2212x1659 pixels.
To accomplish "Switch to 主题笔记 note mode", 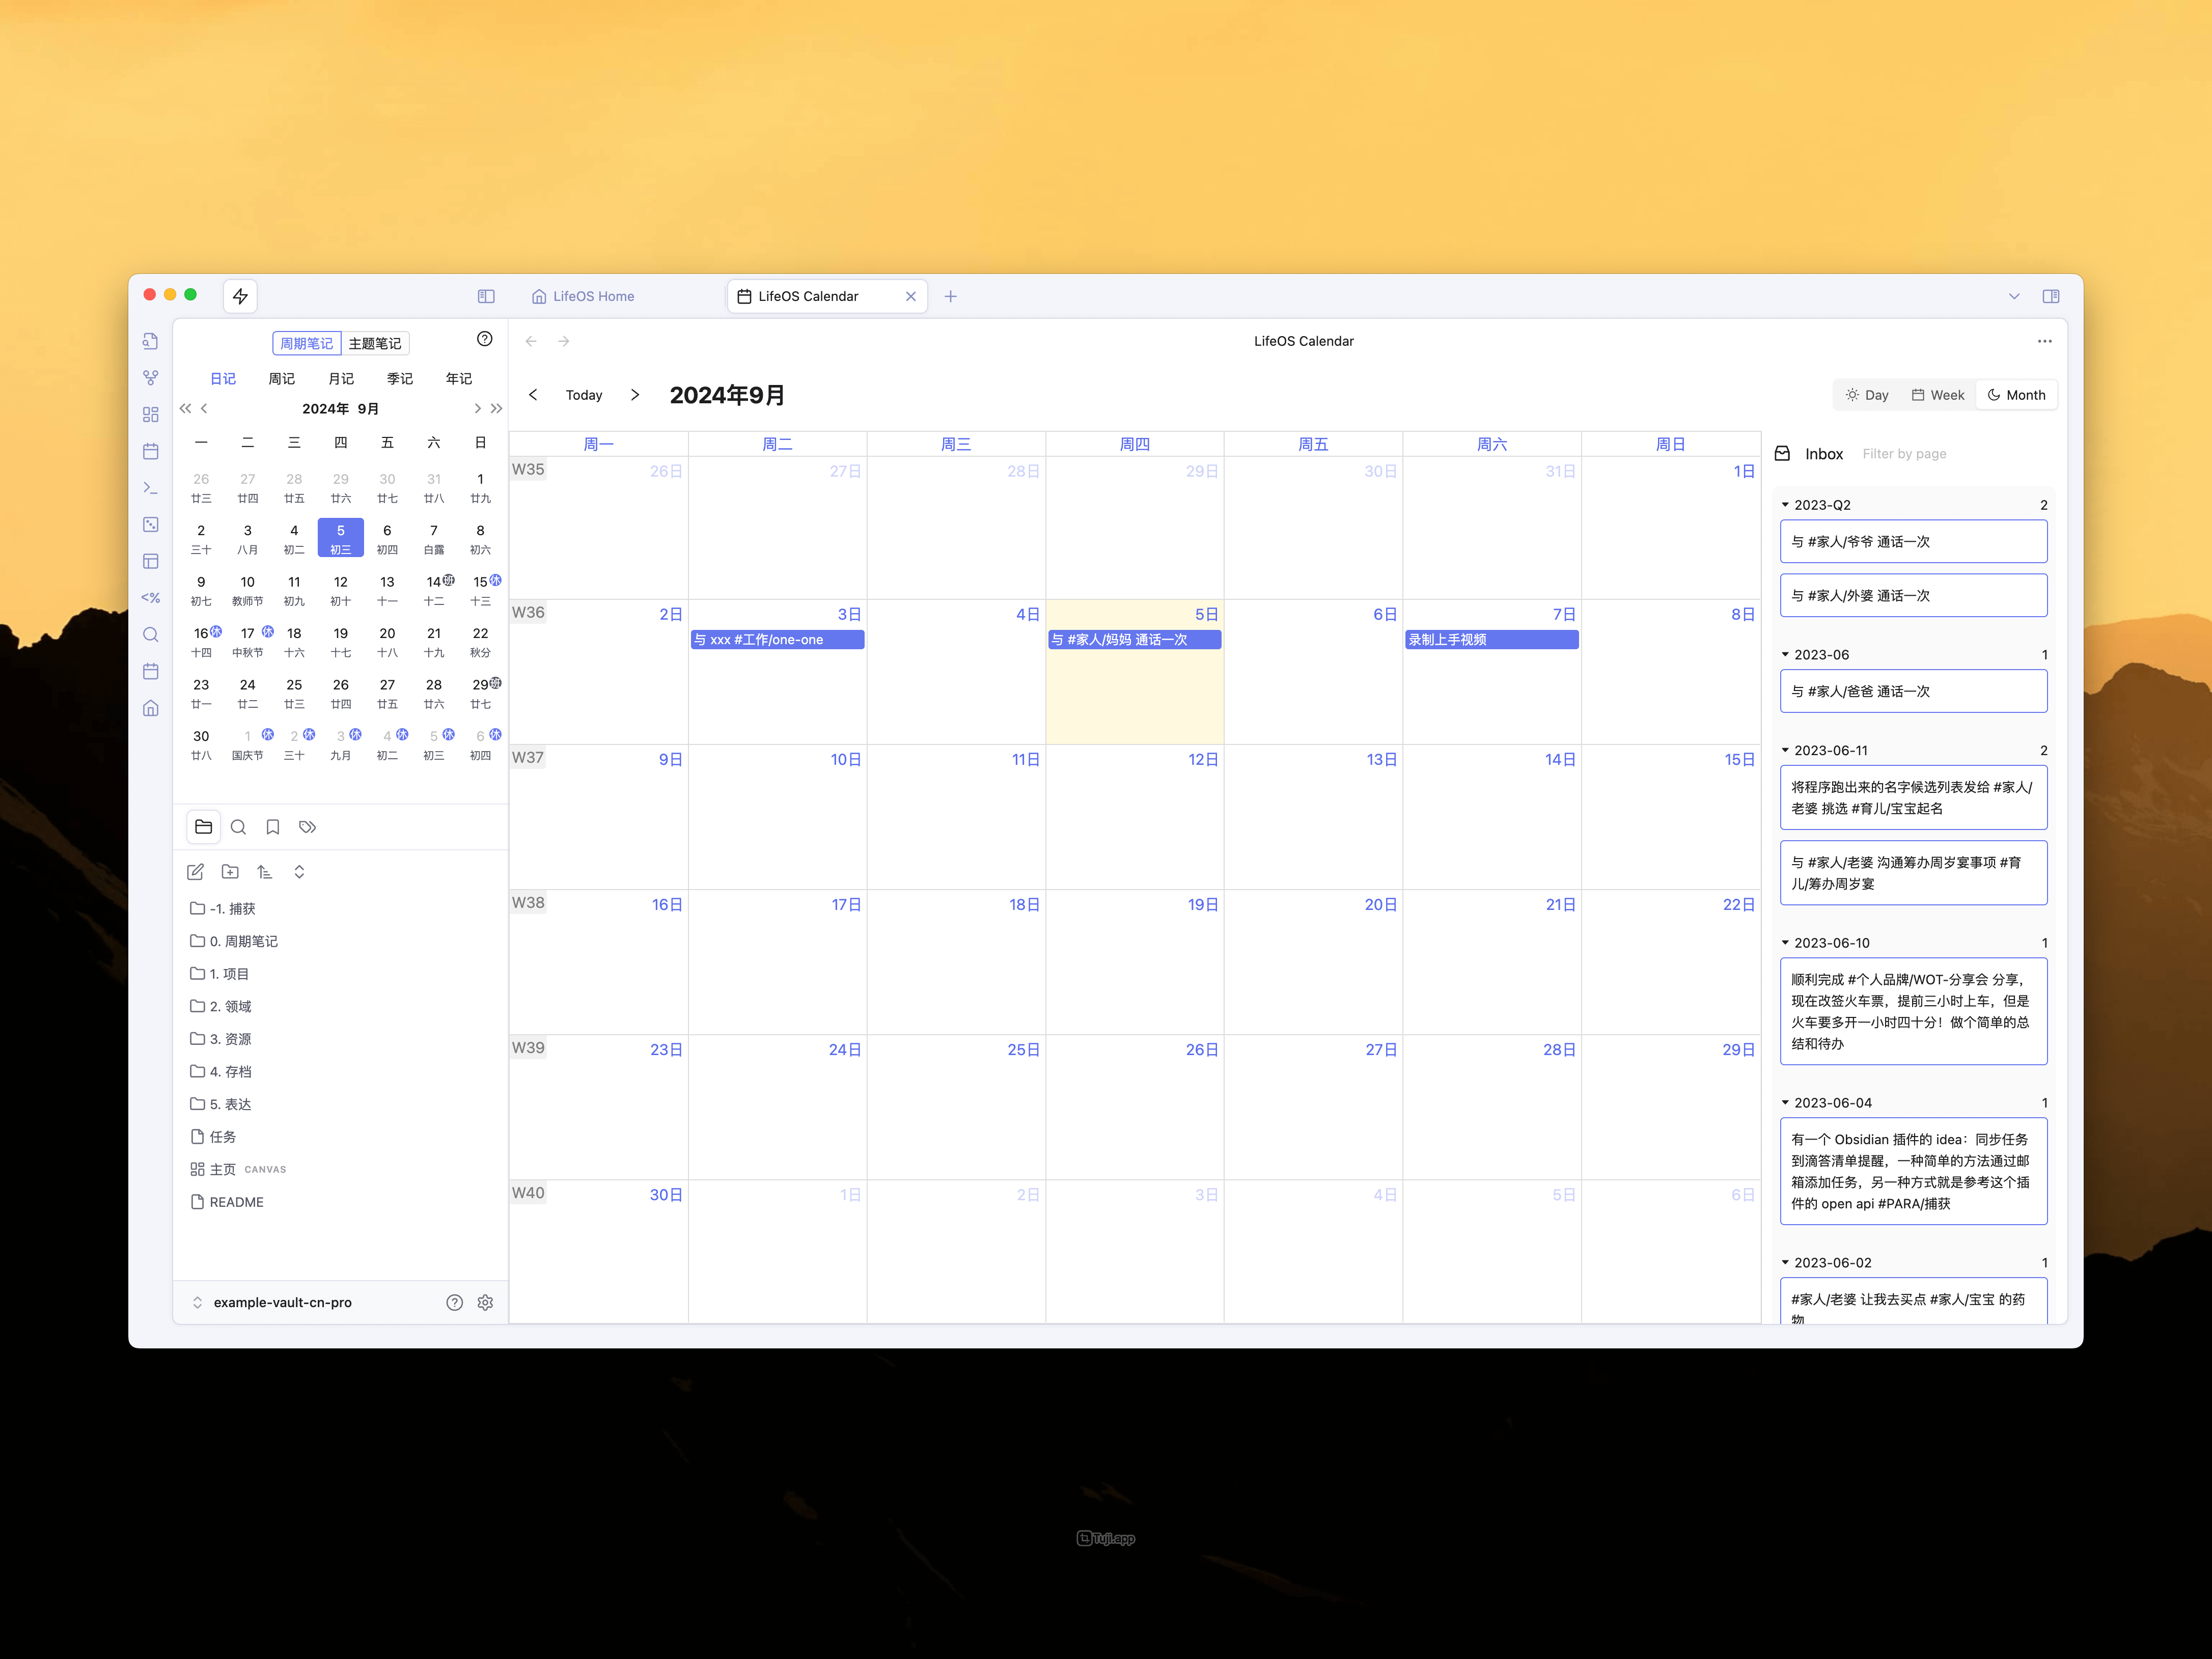I will [x=374, y=343].
